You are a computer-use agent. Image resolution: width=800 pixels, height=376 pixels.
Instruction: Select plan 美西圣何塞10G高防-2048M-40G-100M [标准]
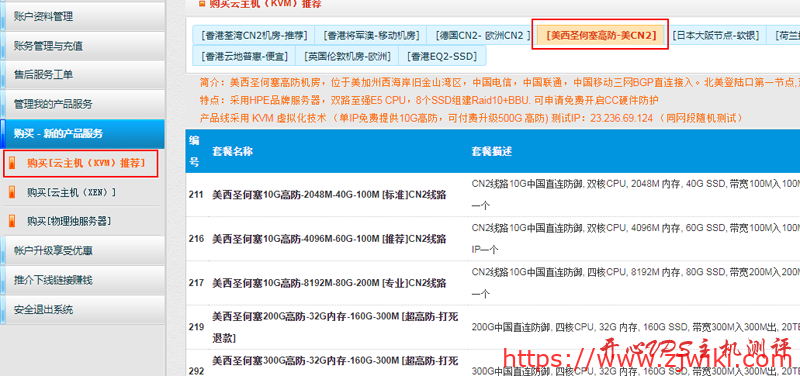(x=329, y=195)
